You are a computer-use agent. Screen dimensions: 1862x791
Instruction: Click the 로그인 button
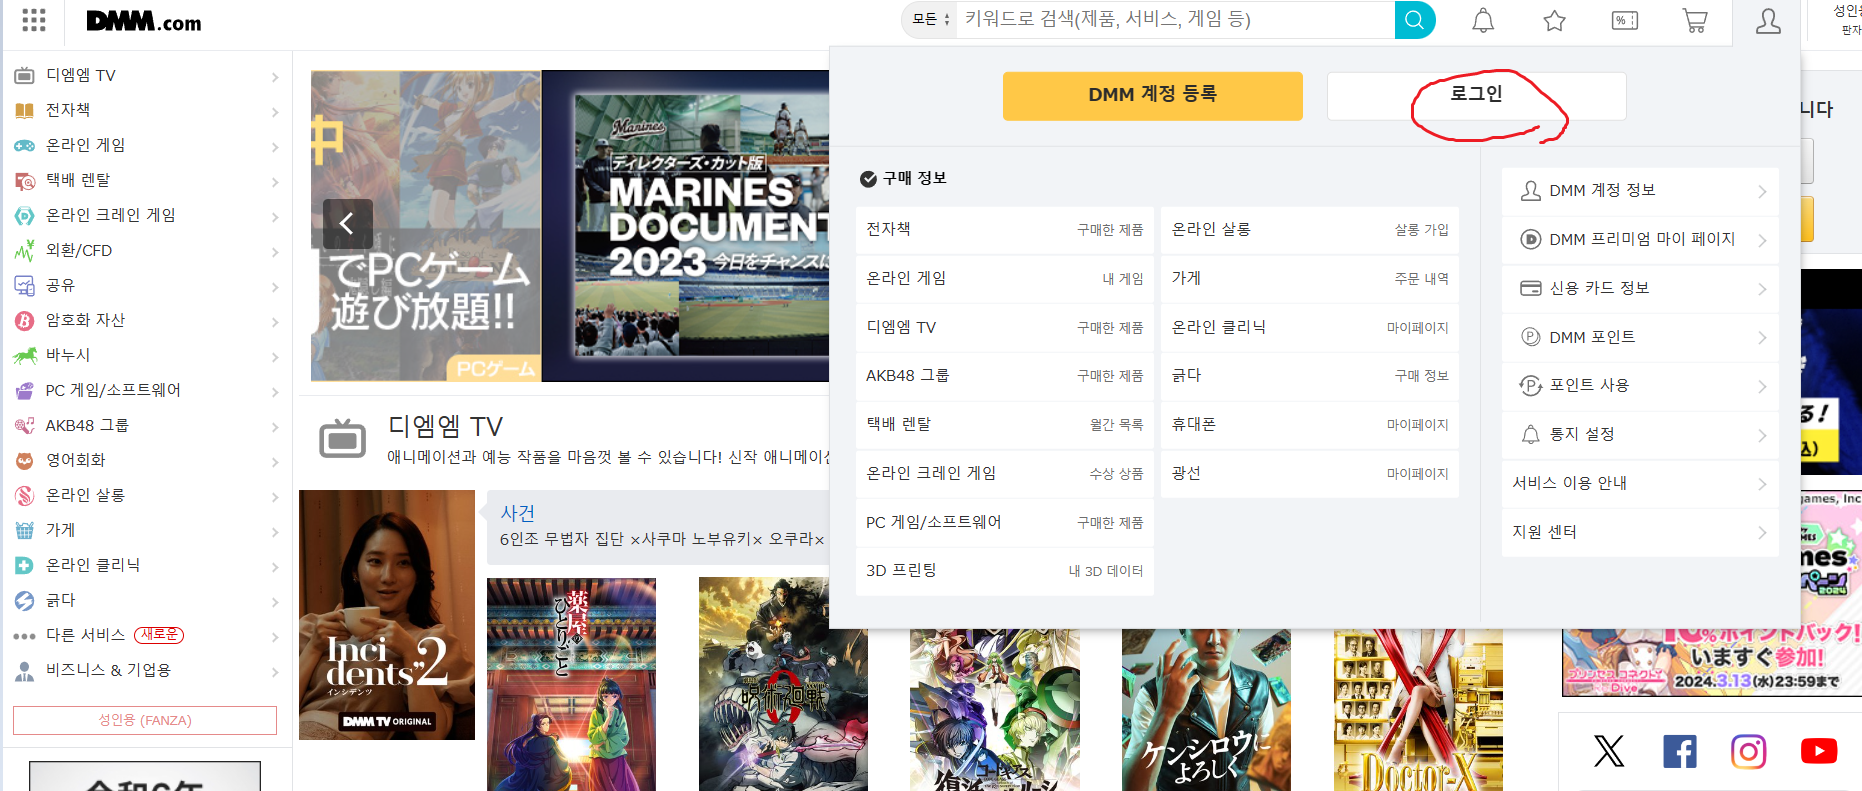click(x=1476, y=95)
